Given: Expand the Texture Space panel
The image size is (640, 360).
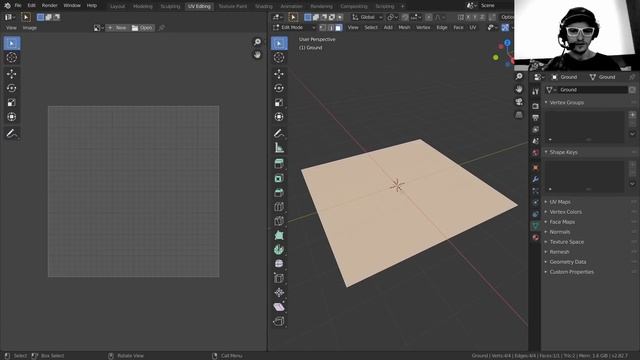Looking at the screenshot, I should tap(566, 242).
